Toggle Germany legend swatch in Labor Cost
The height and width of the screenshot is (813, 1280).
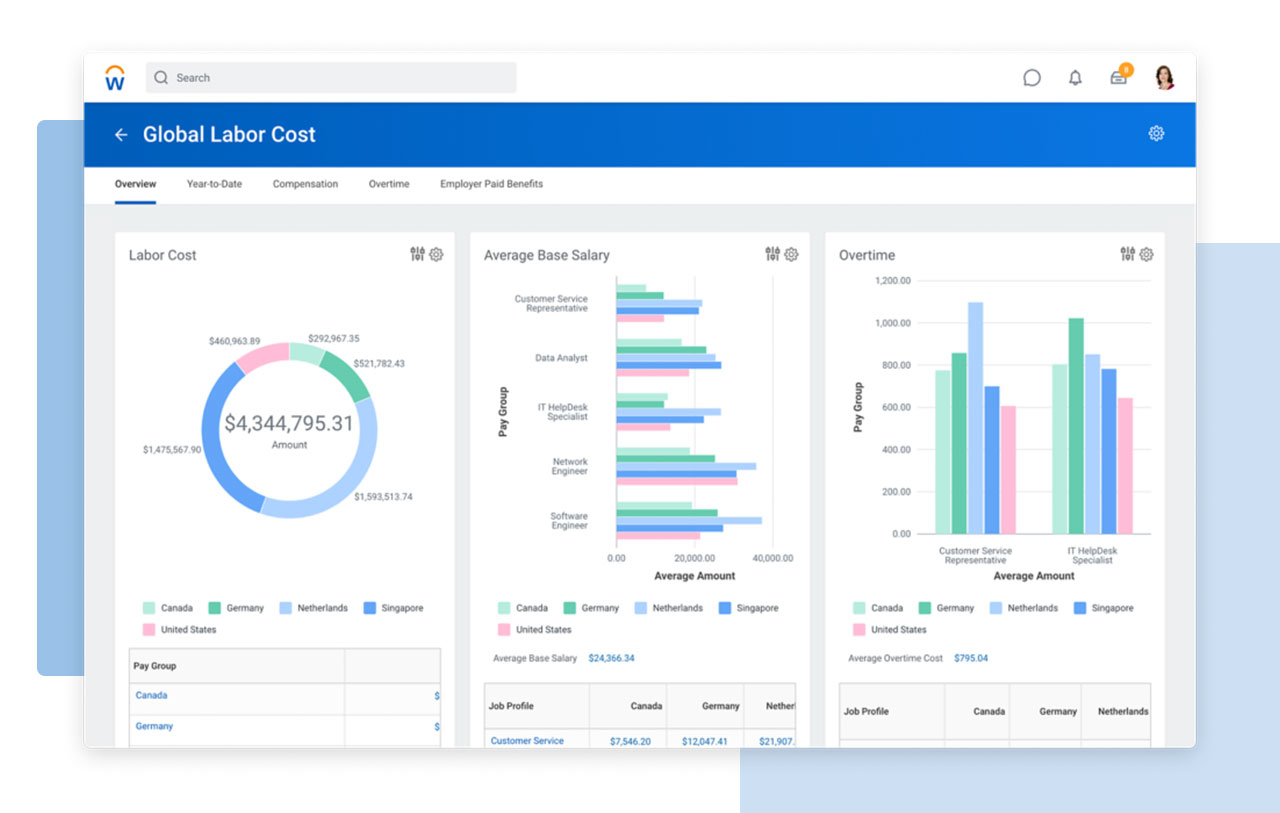[214, 608]
